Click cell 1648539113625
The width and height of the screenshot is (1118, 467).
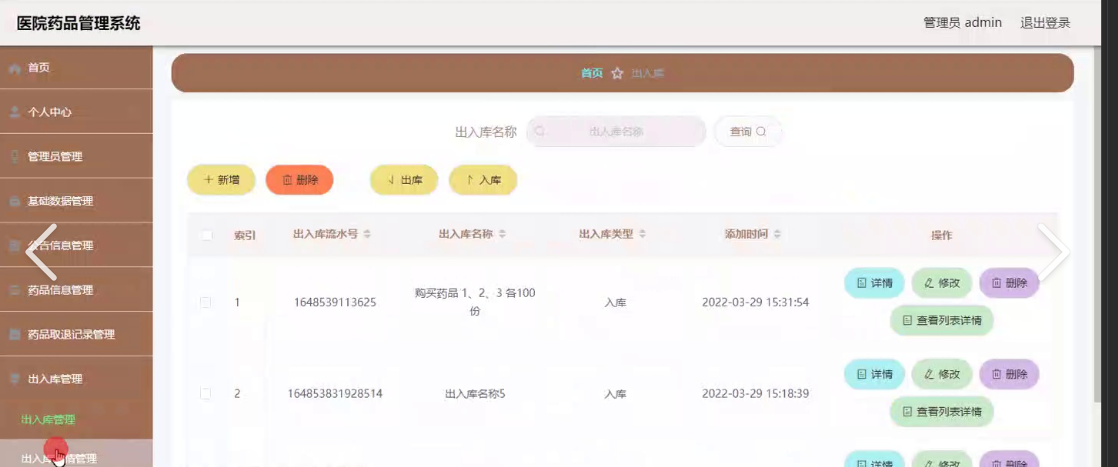(x=335, y=302)
